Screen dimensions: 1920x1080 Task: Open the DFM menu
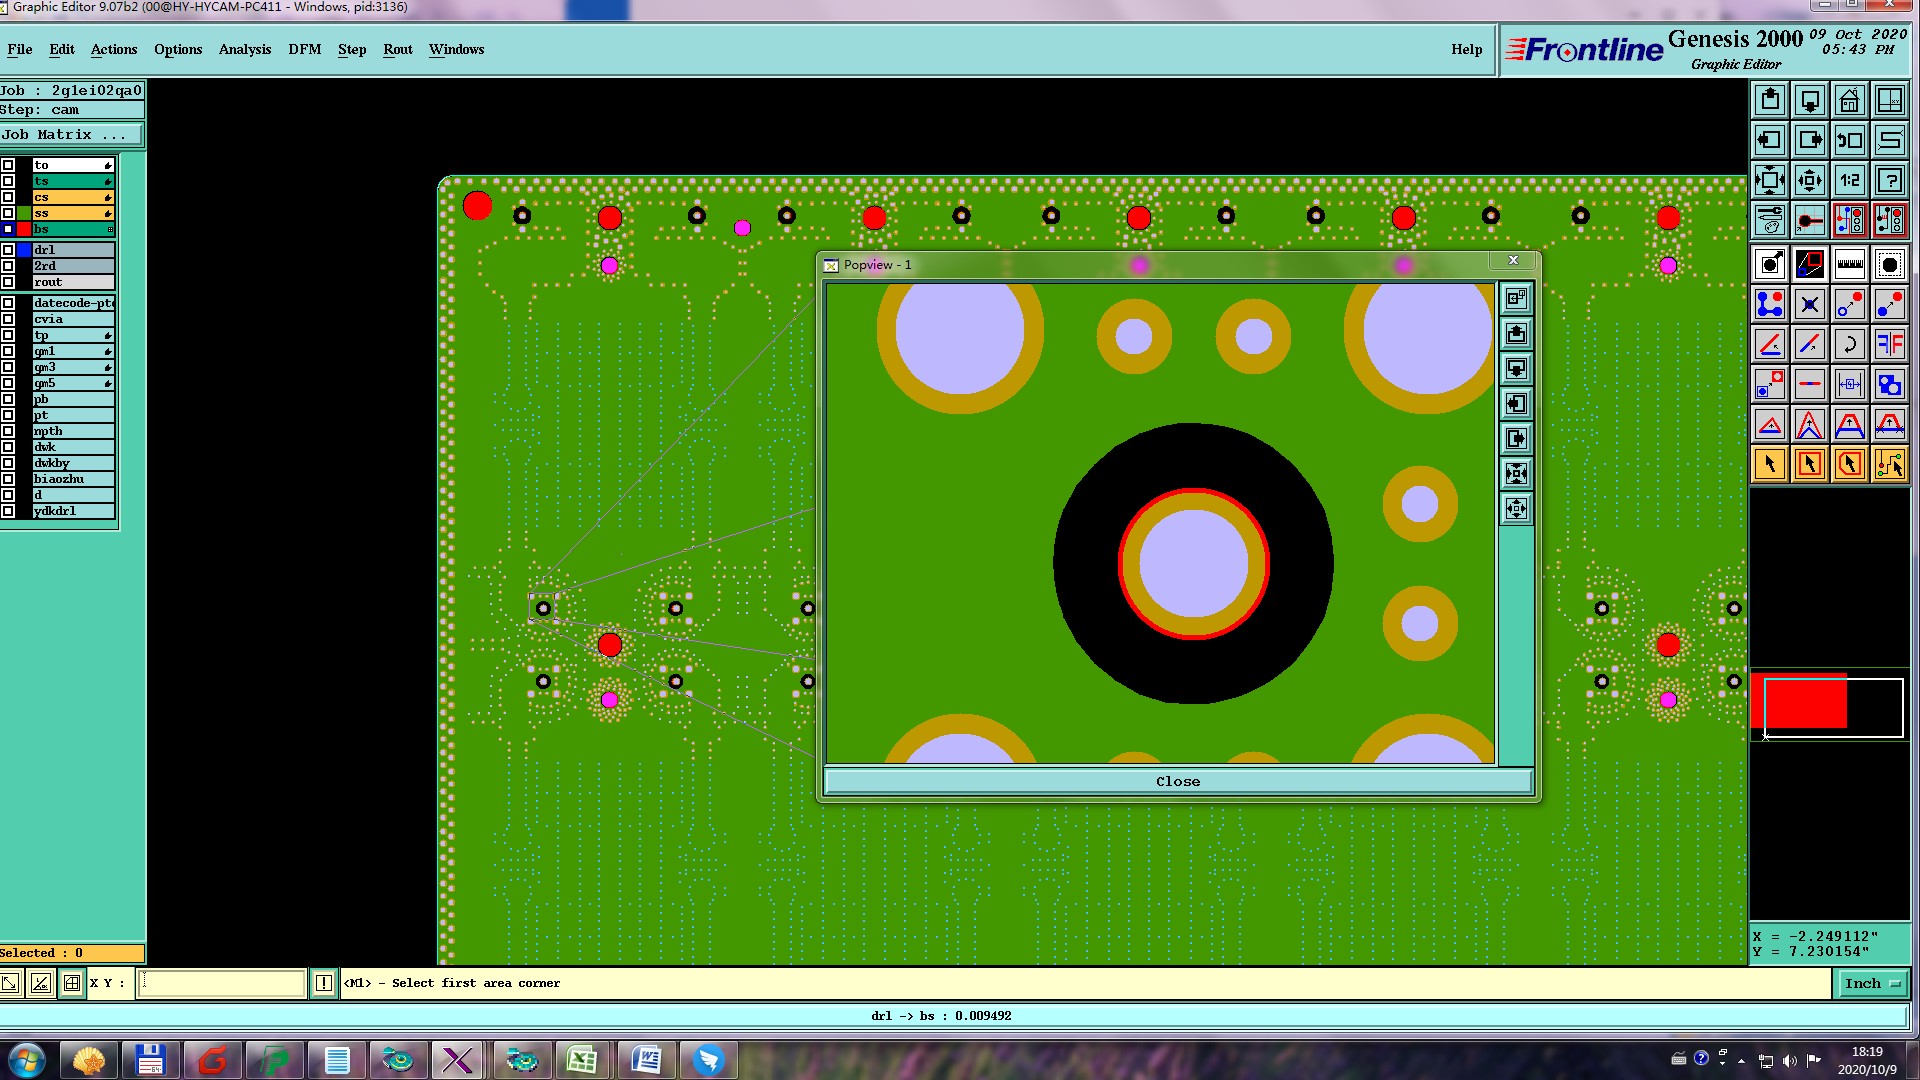click(x=304, y=49)
